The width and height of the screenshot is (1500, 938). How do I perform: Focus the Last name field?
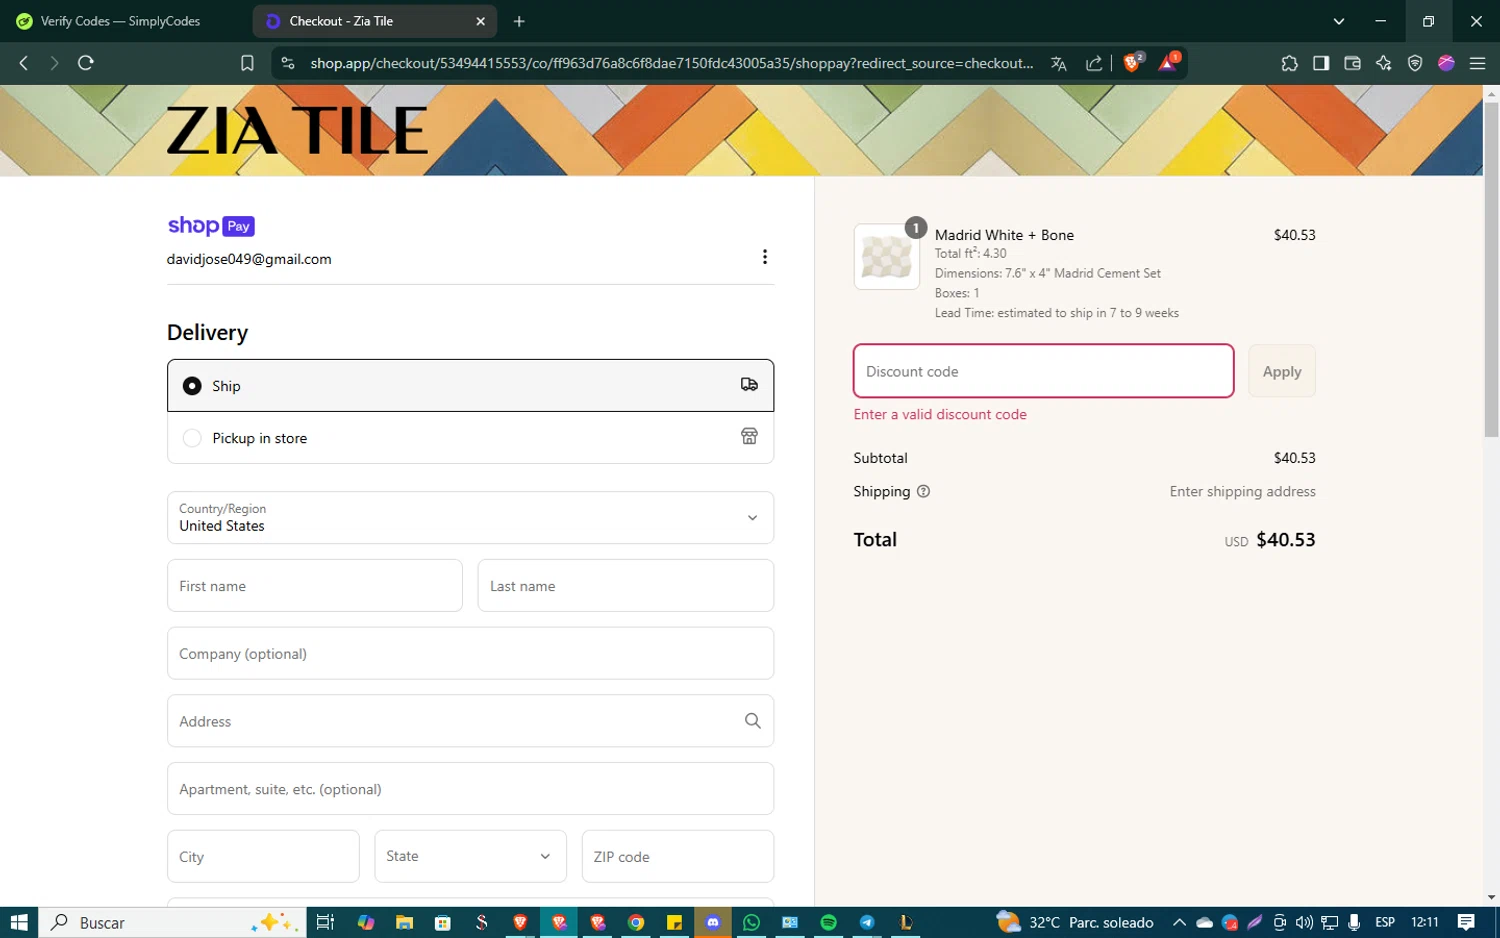click(x=626, y=585)
